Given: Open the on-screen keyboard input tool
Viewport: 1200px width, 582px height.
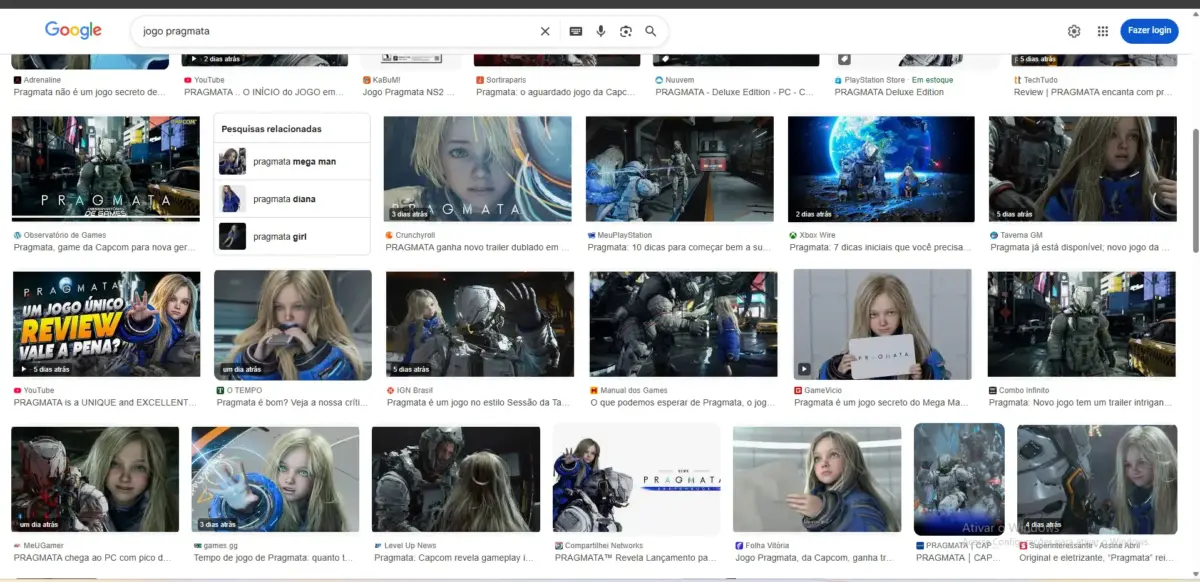Looking at the screenshot, I should (576, 31).
